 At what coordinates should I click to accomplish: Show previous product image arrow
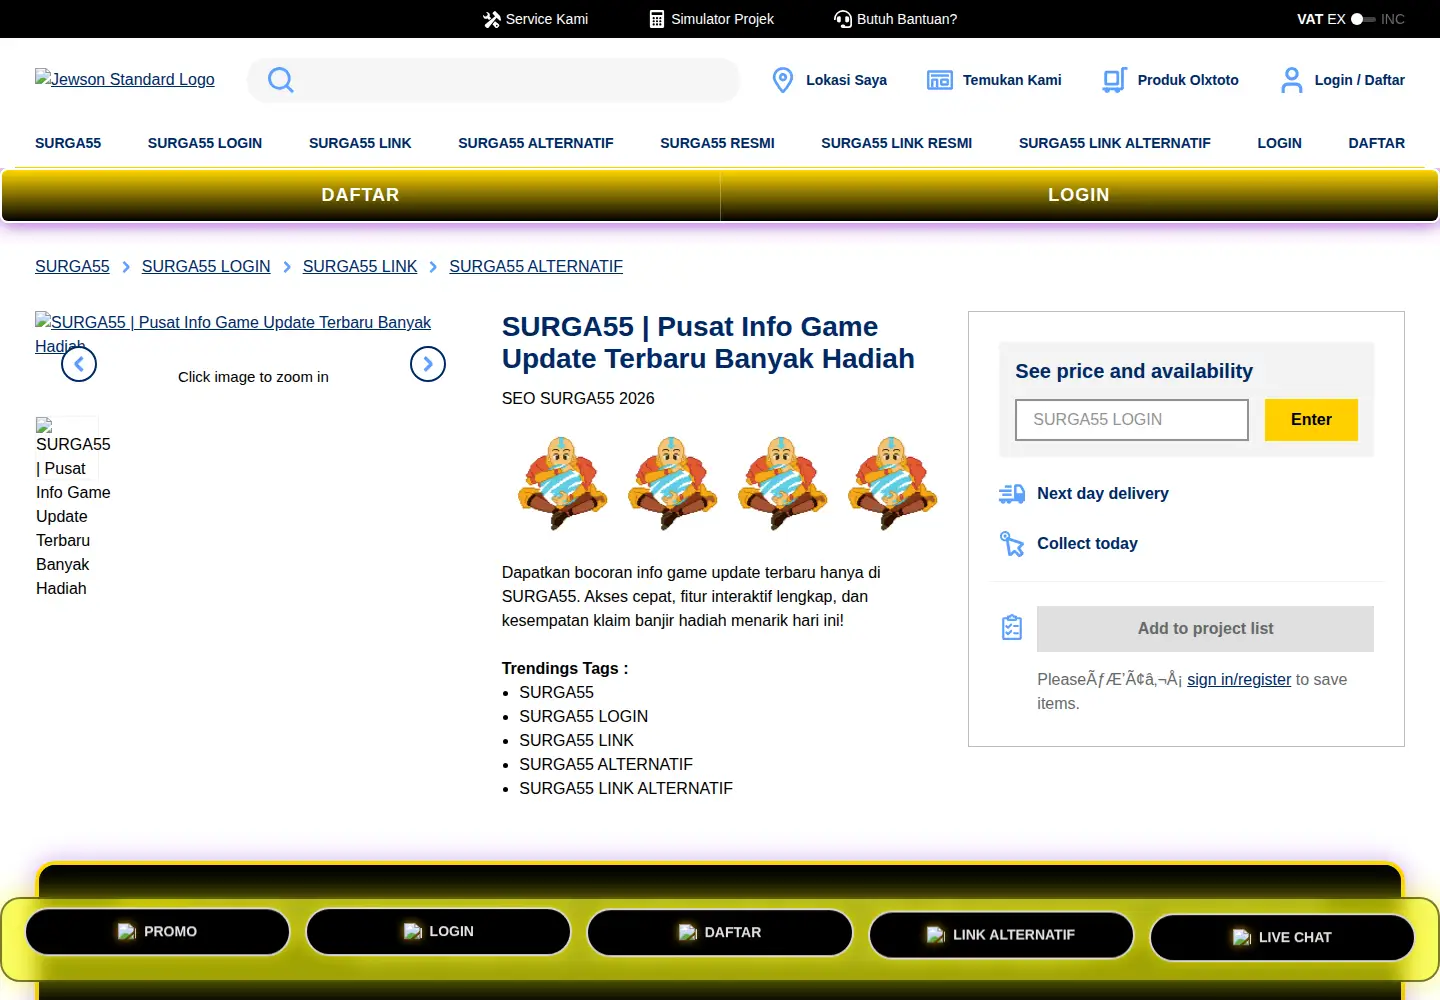tap(79, 364)
